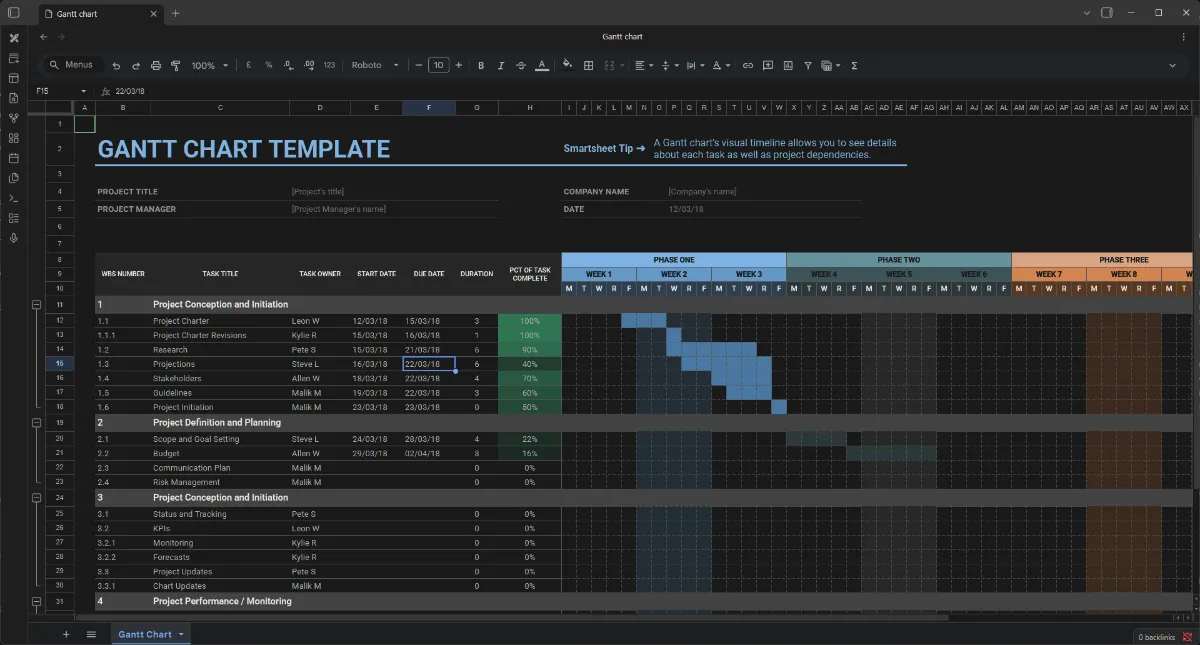Click the font size field showing 10
The height and width of the screenshot is (645, 1200).
pos(438,65)
